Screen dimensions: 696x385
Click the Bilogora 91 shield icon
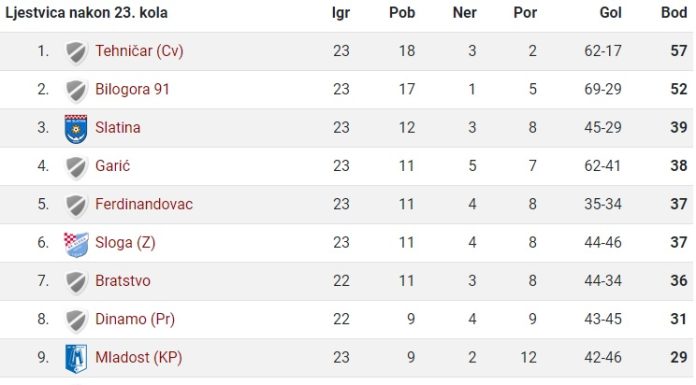(x=76, y=91)
